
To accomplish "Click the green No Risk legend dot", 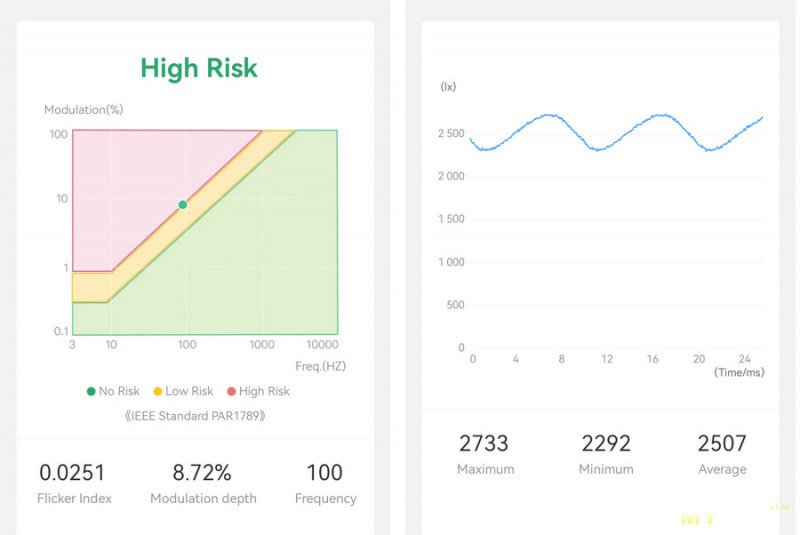I will coord(91,391).
